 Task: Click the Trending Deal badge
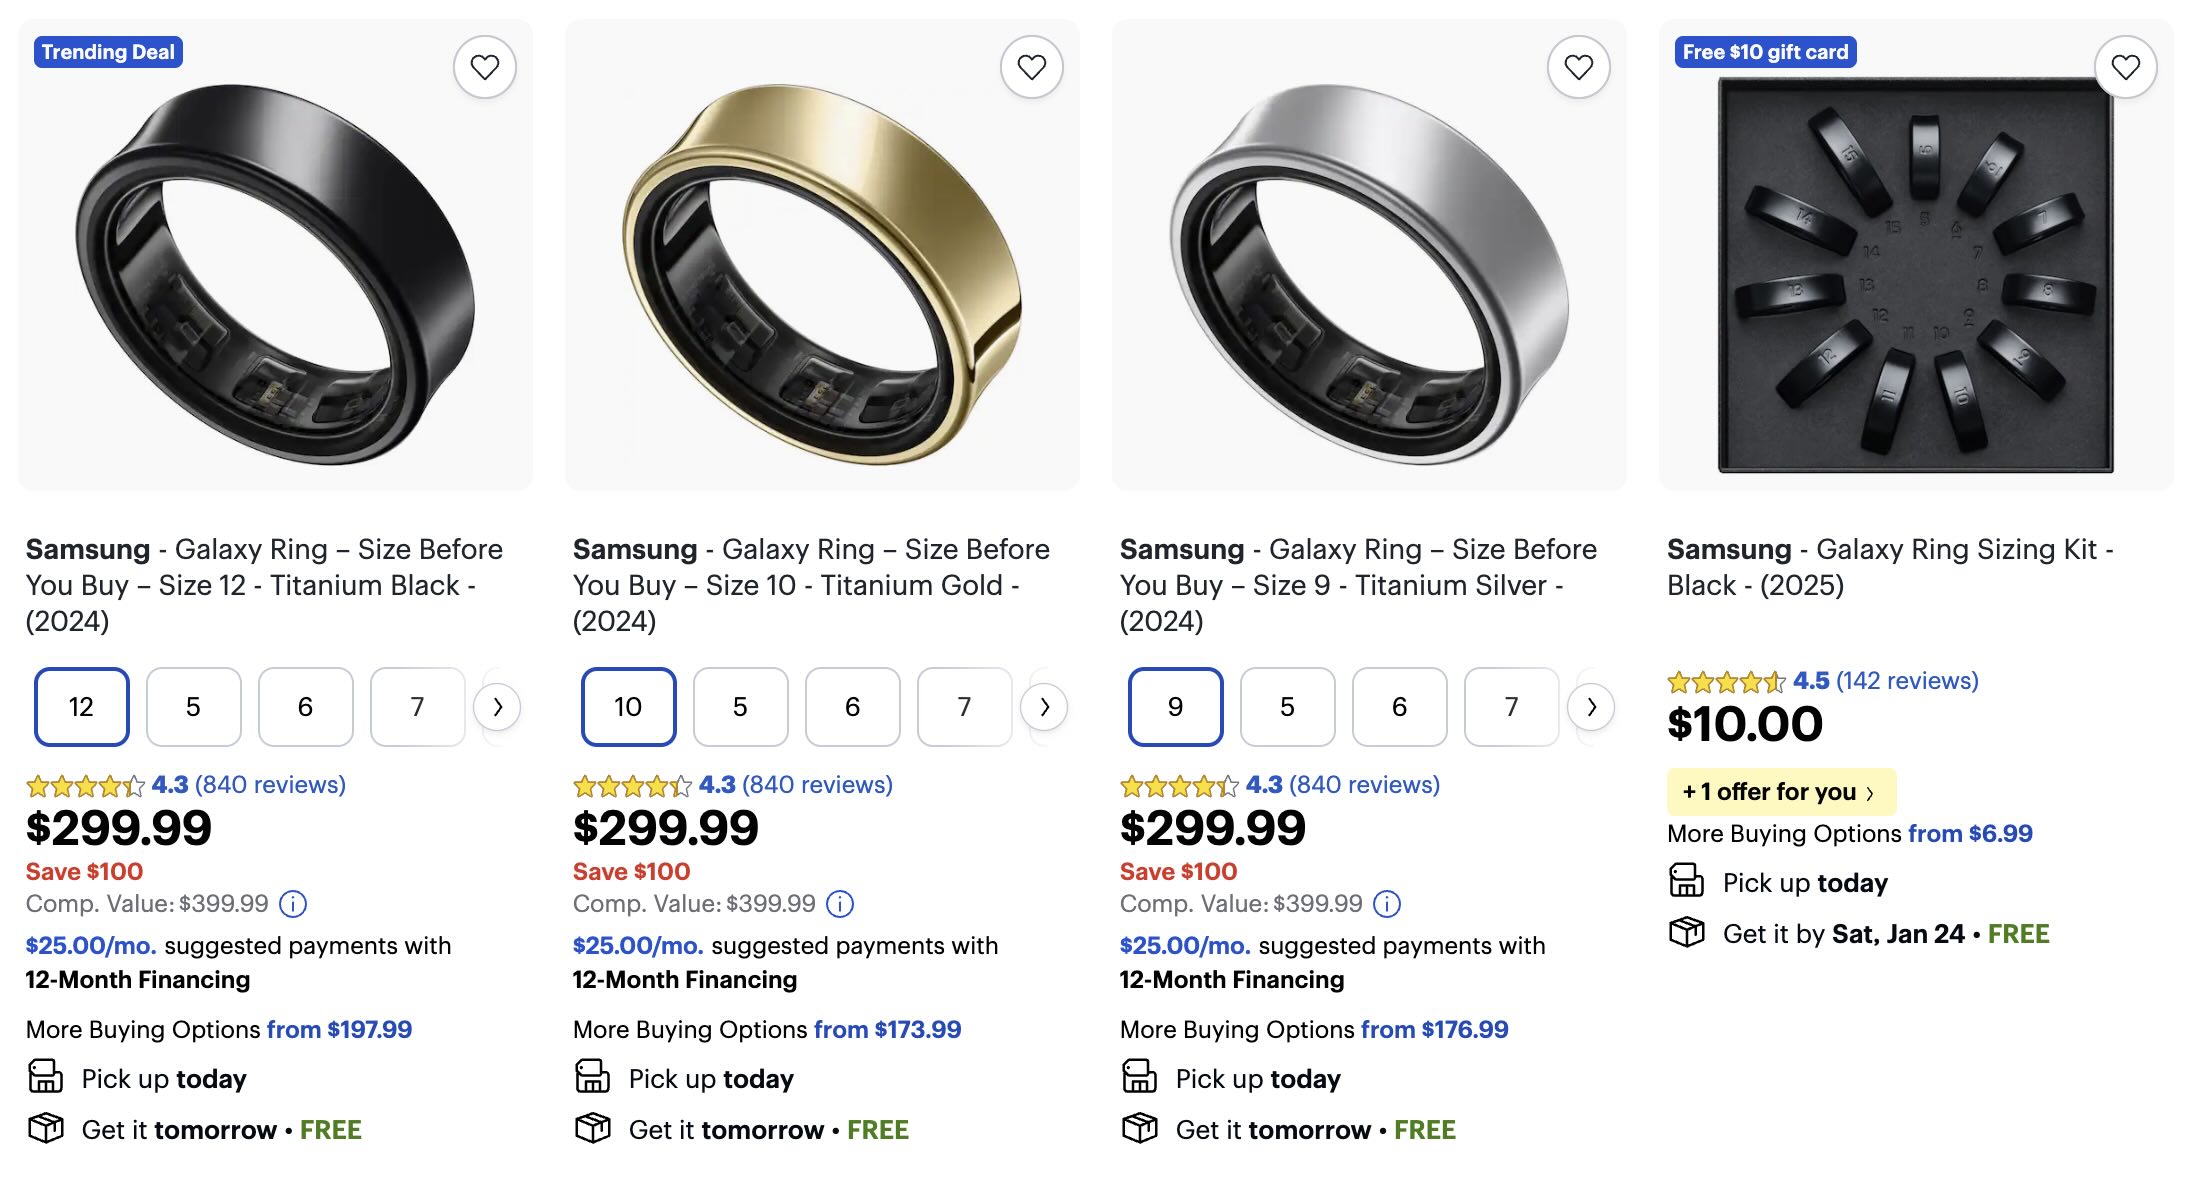[108, 52]
